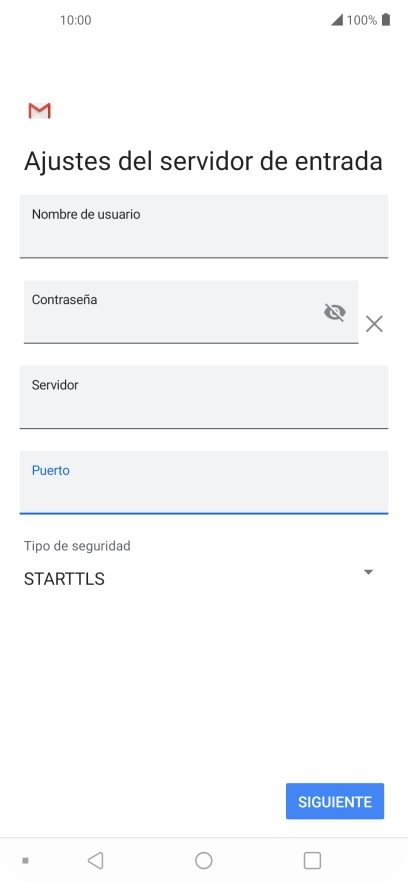This screenshot has width=408, height=884.
Task: Tap the battery icon in status bar
Action: click(x=386, y=20)
